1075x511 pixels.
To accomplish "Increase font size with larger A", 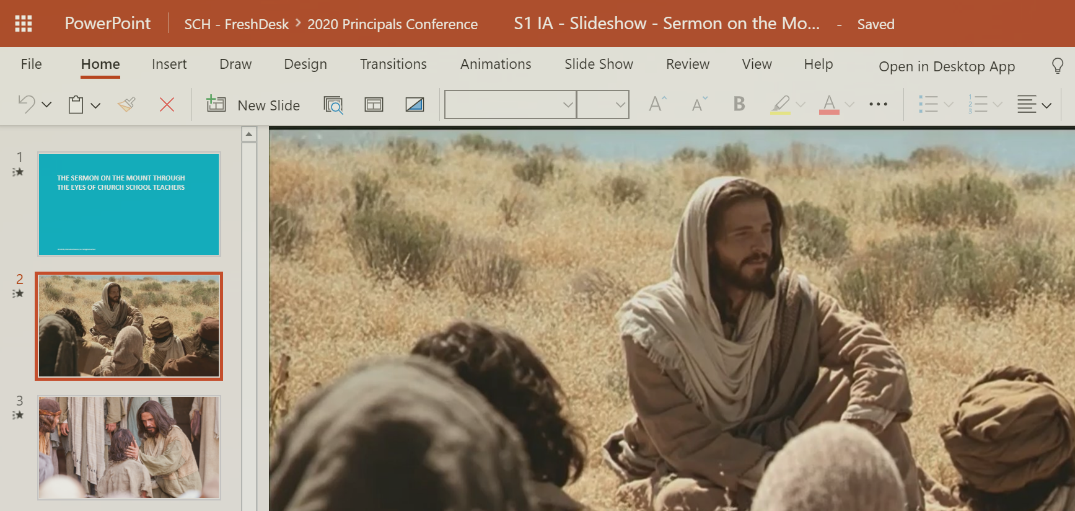I will pos(658,104).
